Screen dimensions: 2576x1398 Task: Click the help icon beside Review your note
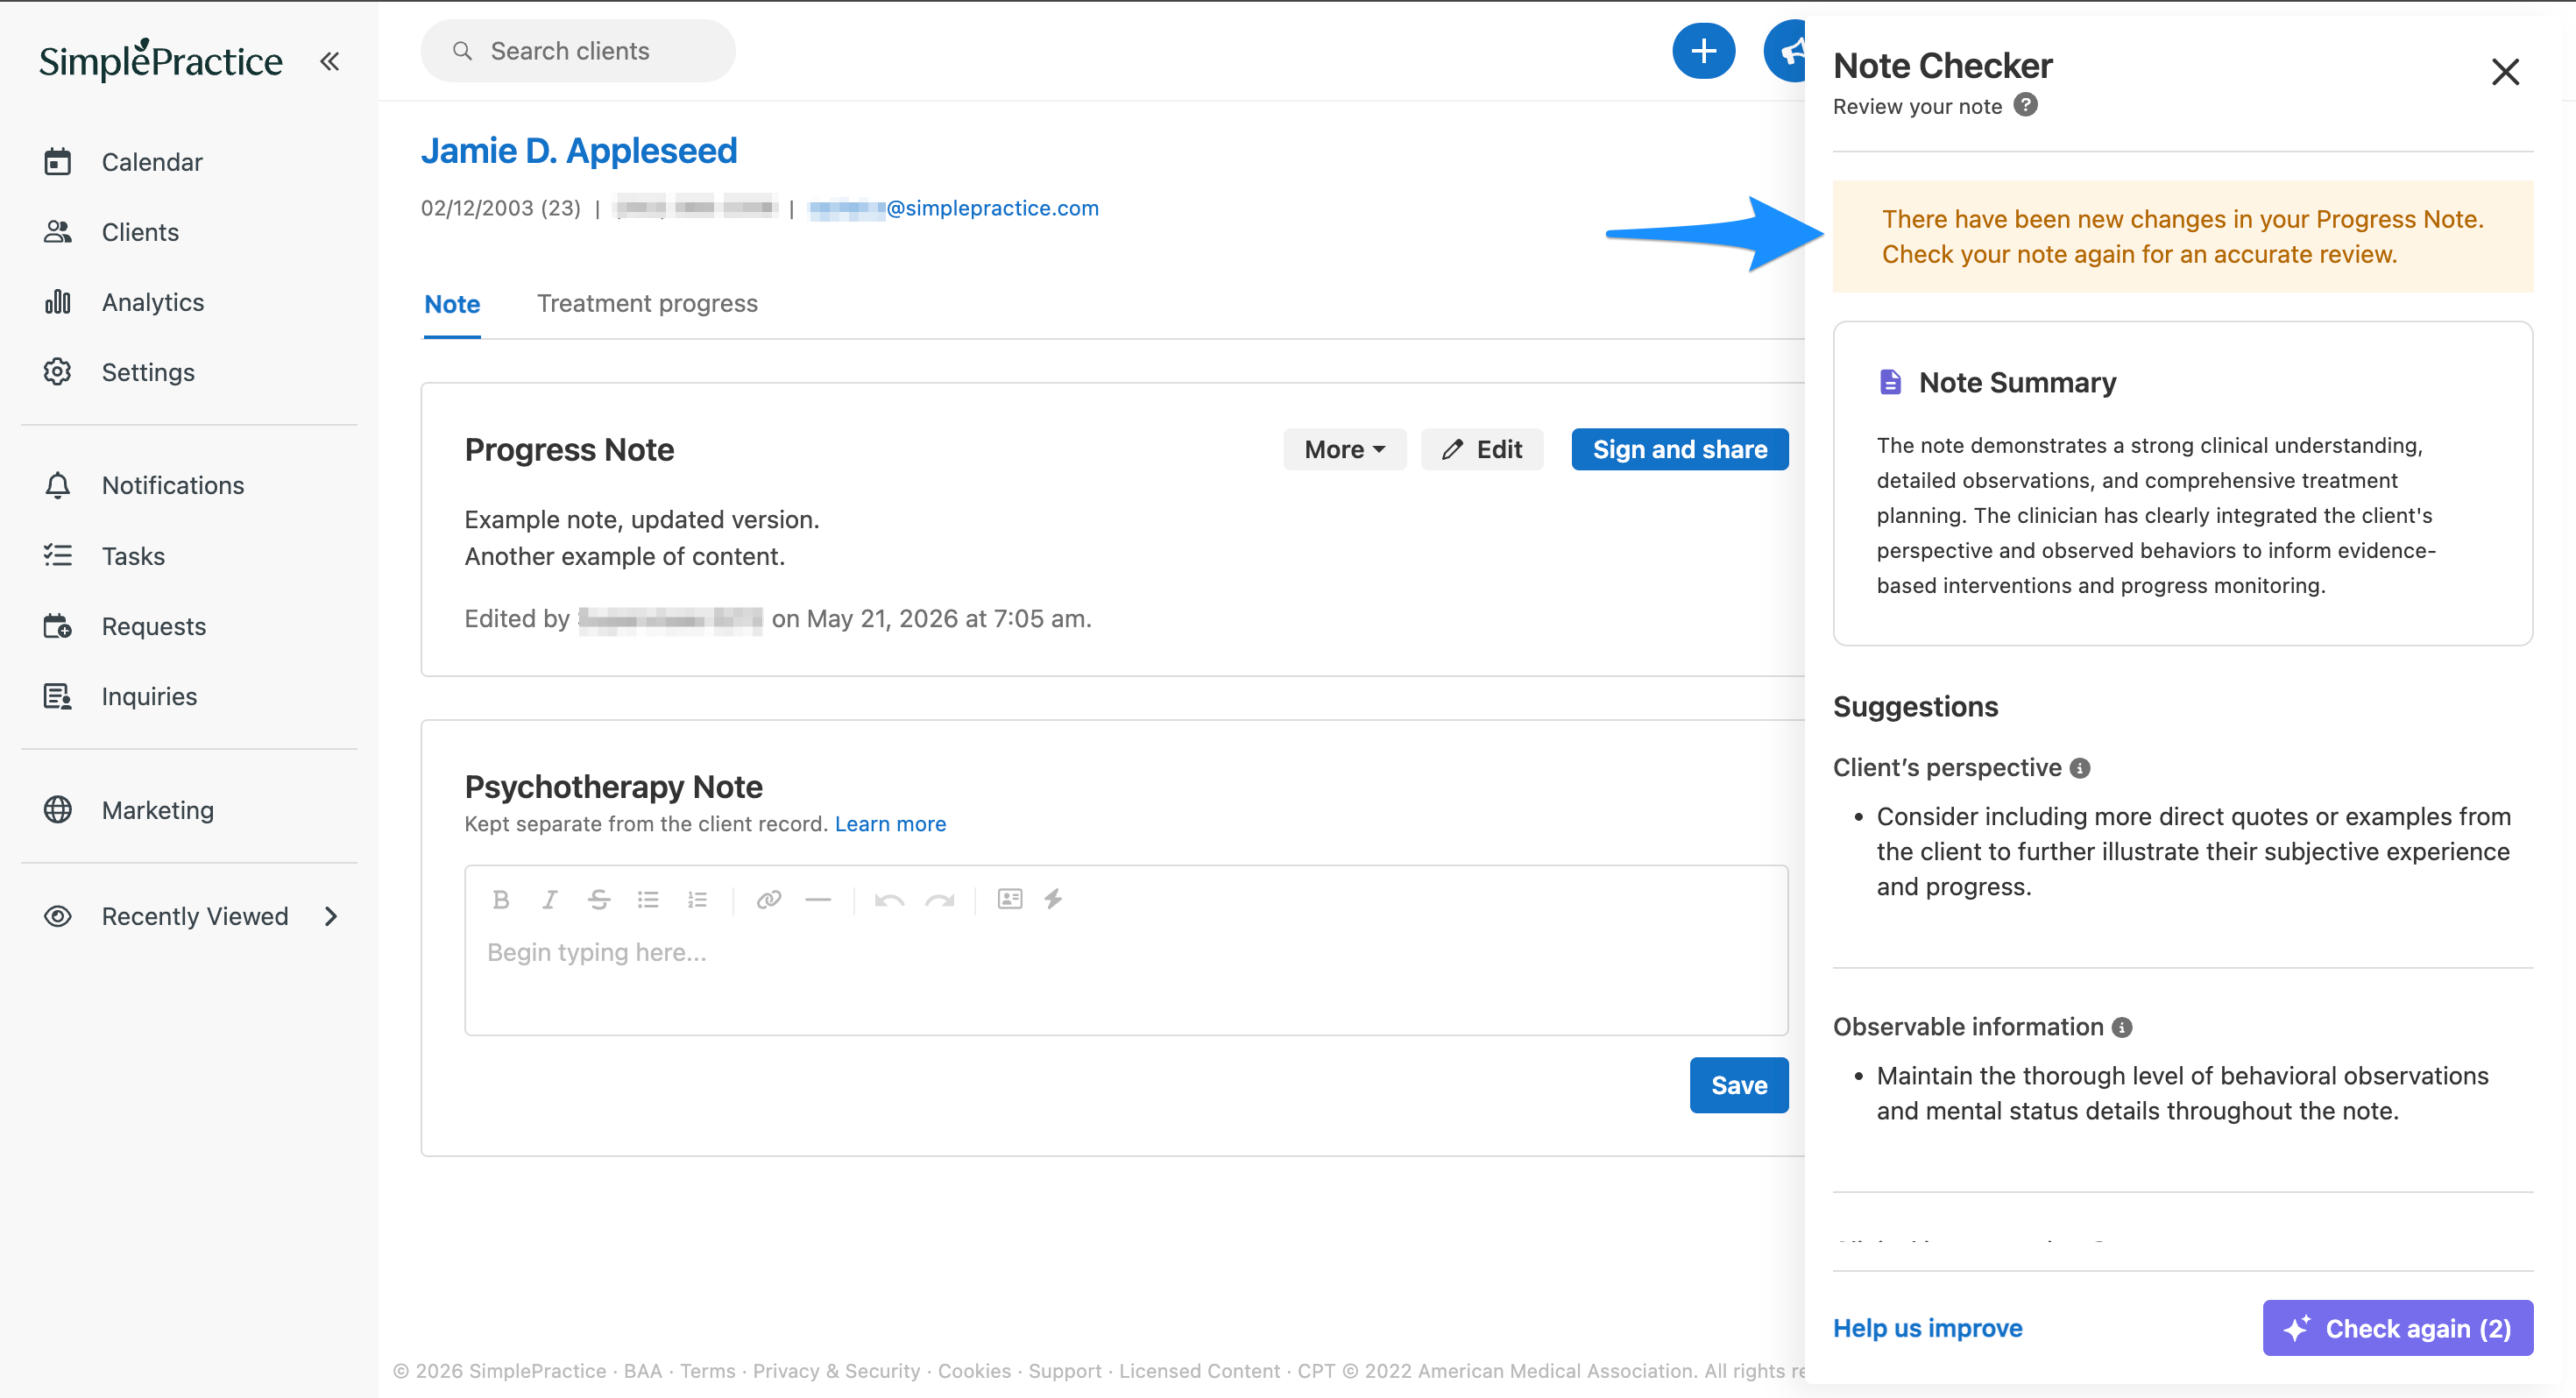tap(2026, 105)
